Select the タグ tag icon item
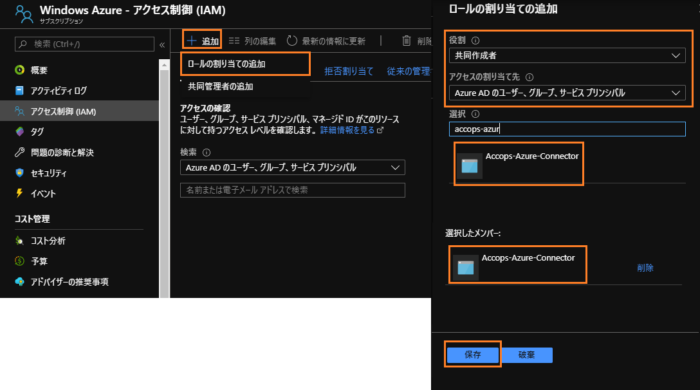 (19, 132)
